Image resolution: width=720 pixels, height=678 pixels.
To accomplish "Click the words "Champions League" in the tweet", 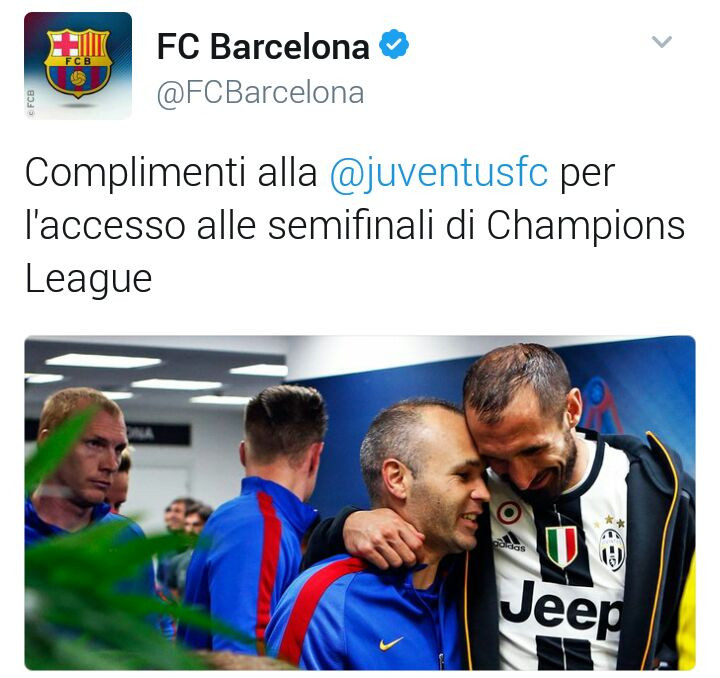I will 354,252.
